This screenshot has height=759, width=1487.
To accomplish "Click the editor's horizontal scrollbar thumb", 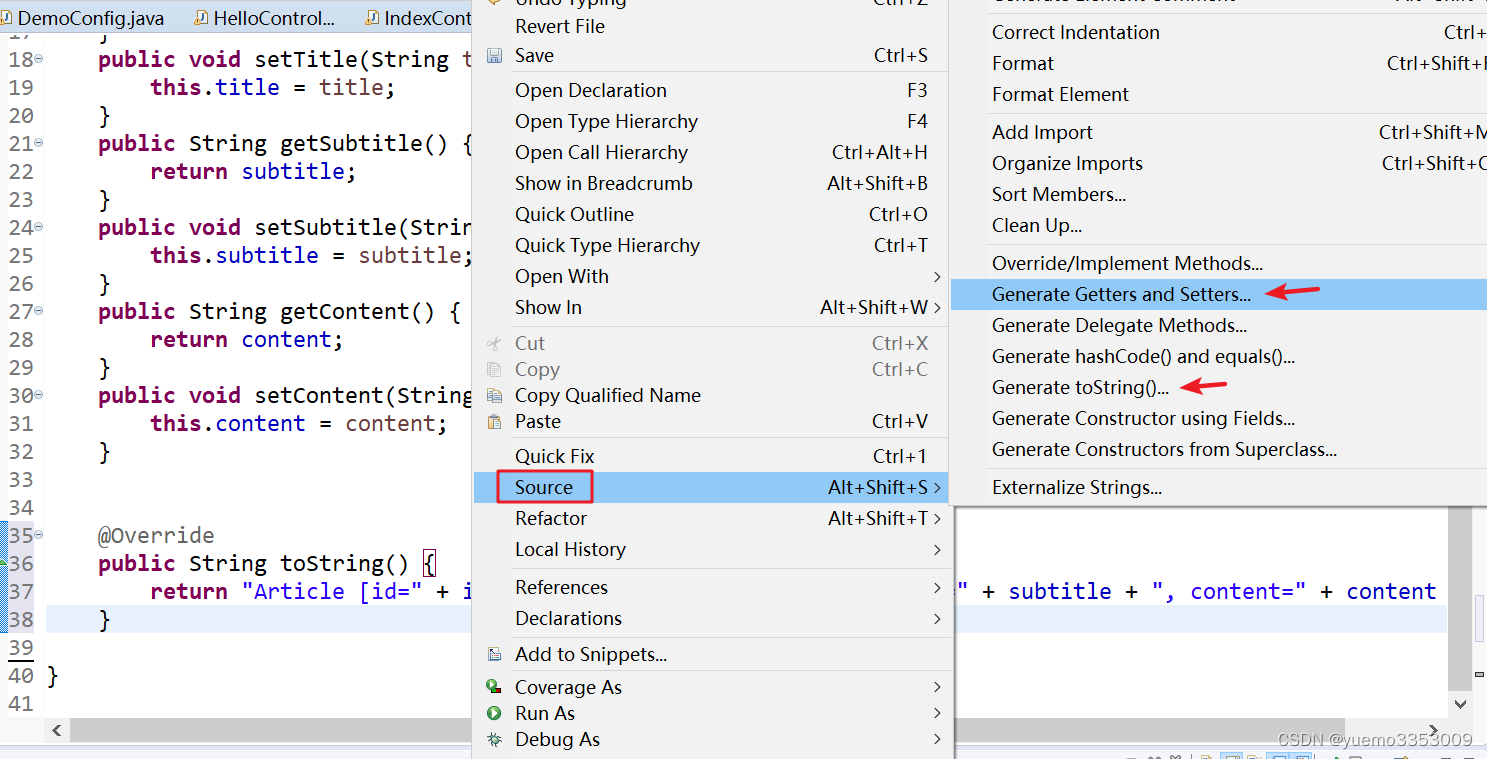I will click(270, 731).
